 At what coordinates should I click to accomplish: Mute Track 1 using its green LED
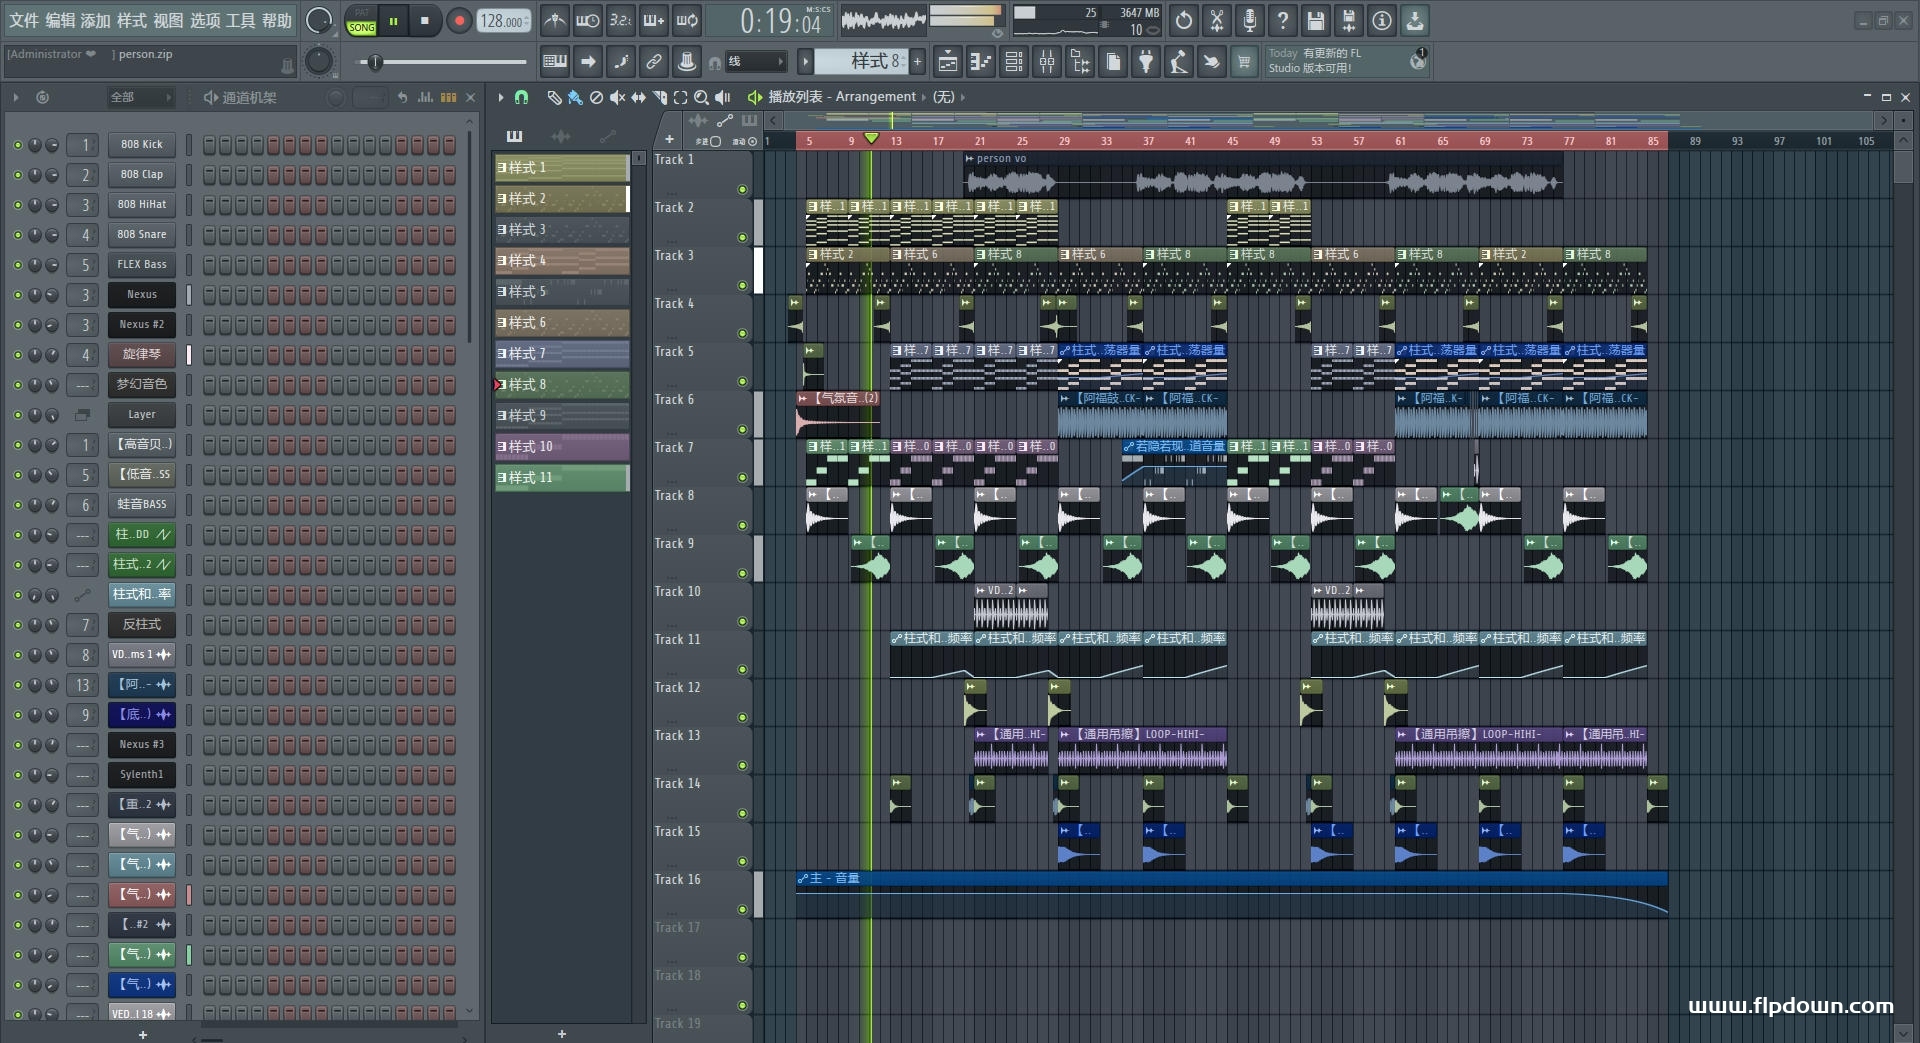coord(742,189)
